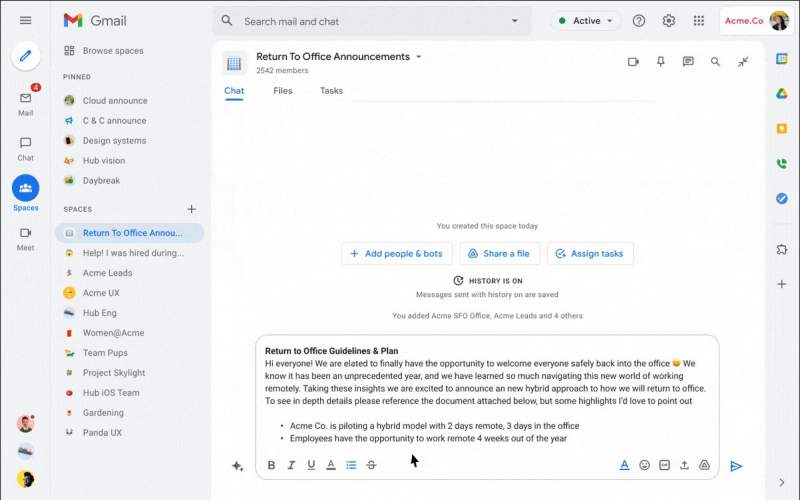
Task: Click the Search mail and chat field
Action: coord(371,21)
